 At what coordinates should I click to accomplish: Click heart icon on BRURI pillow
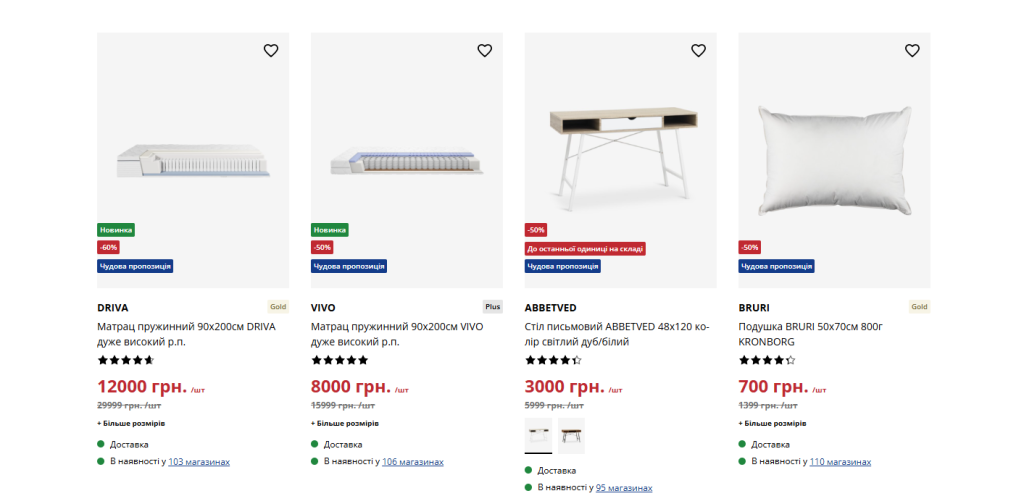click(912, 50)
